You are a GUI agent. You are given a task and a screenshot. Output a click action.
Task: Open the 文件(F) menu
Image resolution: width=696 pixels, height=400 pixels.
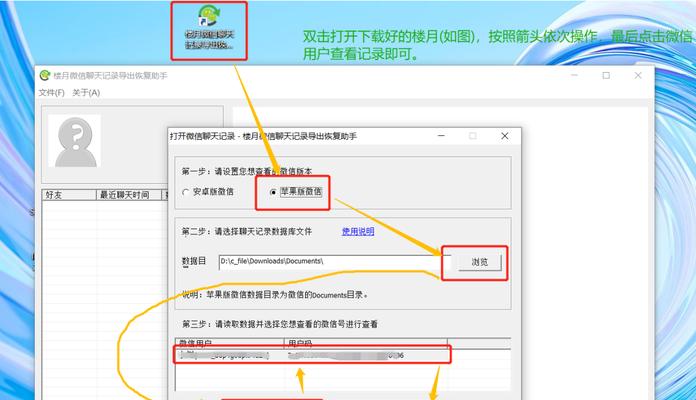click(51, 93)
